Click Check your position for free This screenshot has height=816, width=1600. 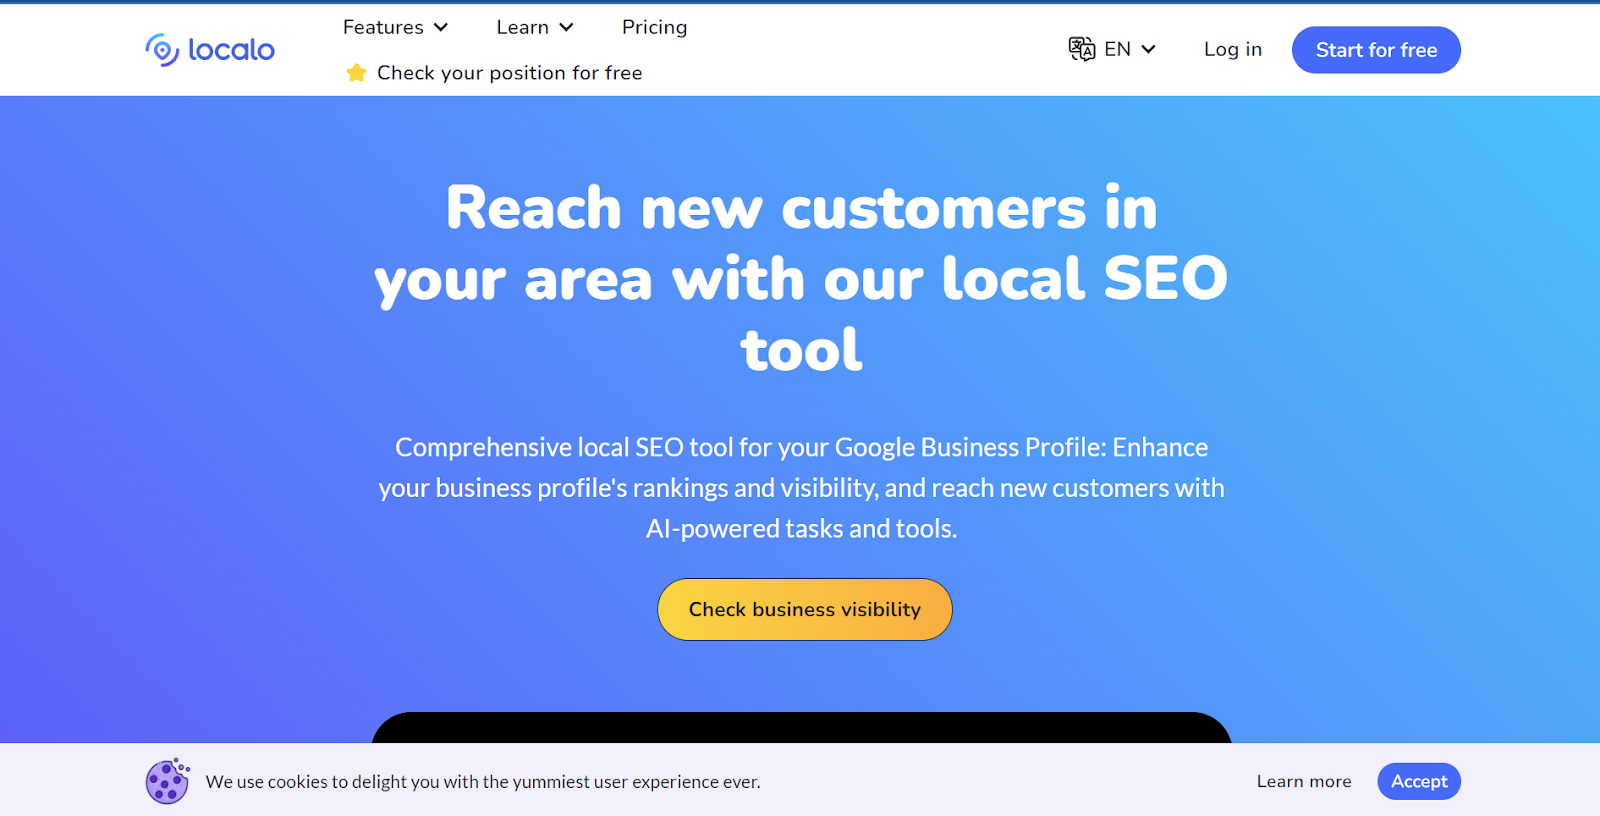click(509, 72)
